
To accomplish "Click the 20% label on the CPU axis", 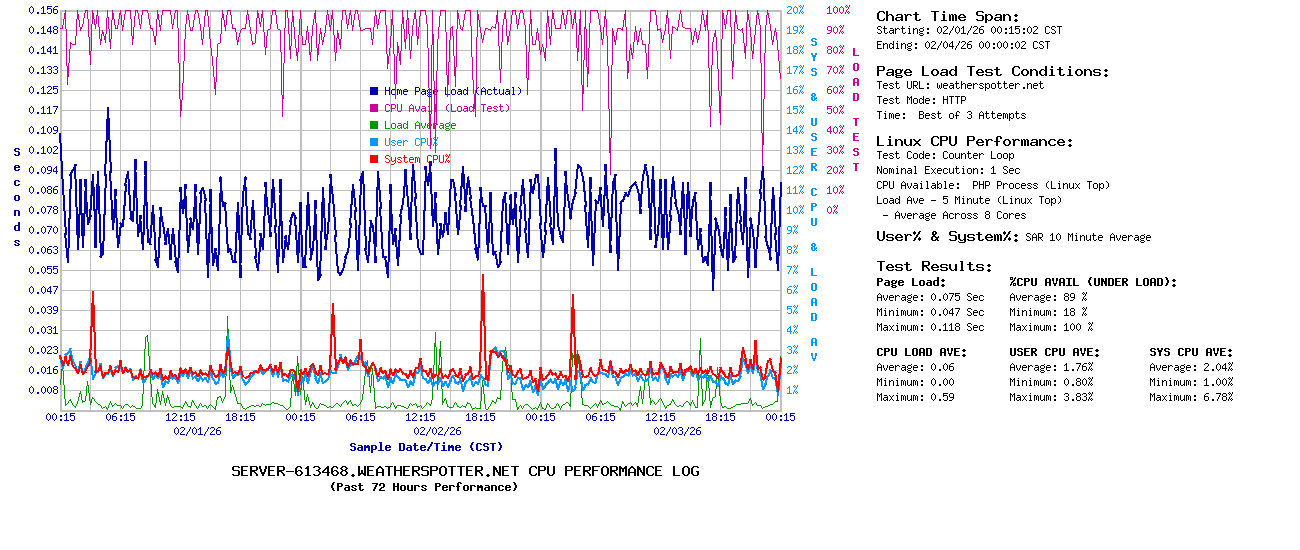I will click(795, 10).
